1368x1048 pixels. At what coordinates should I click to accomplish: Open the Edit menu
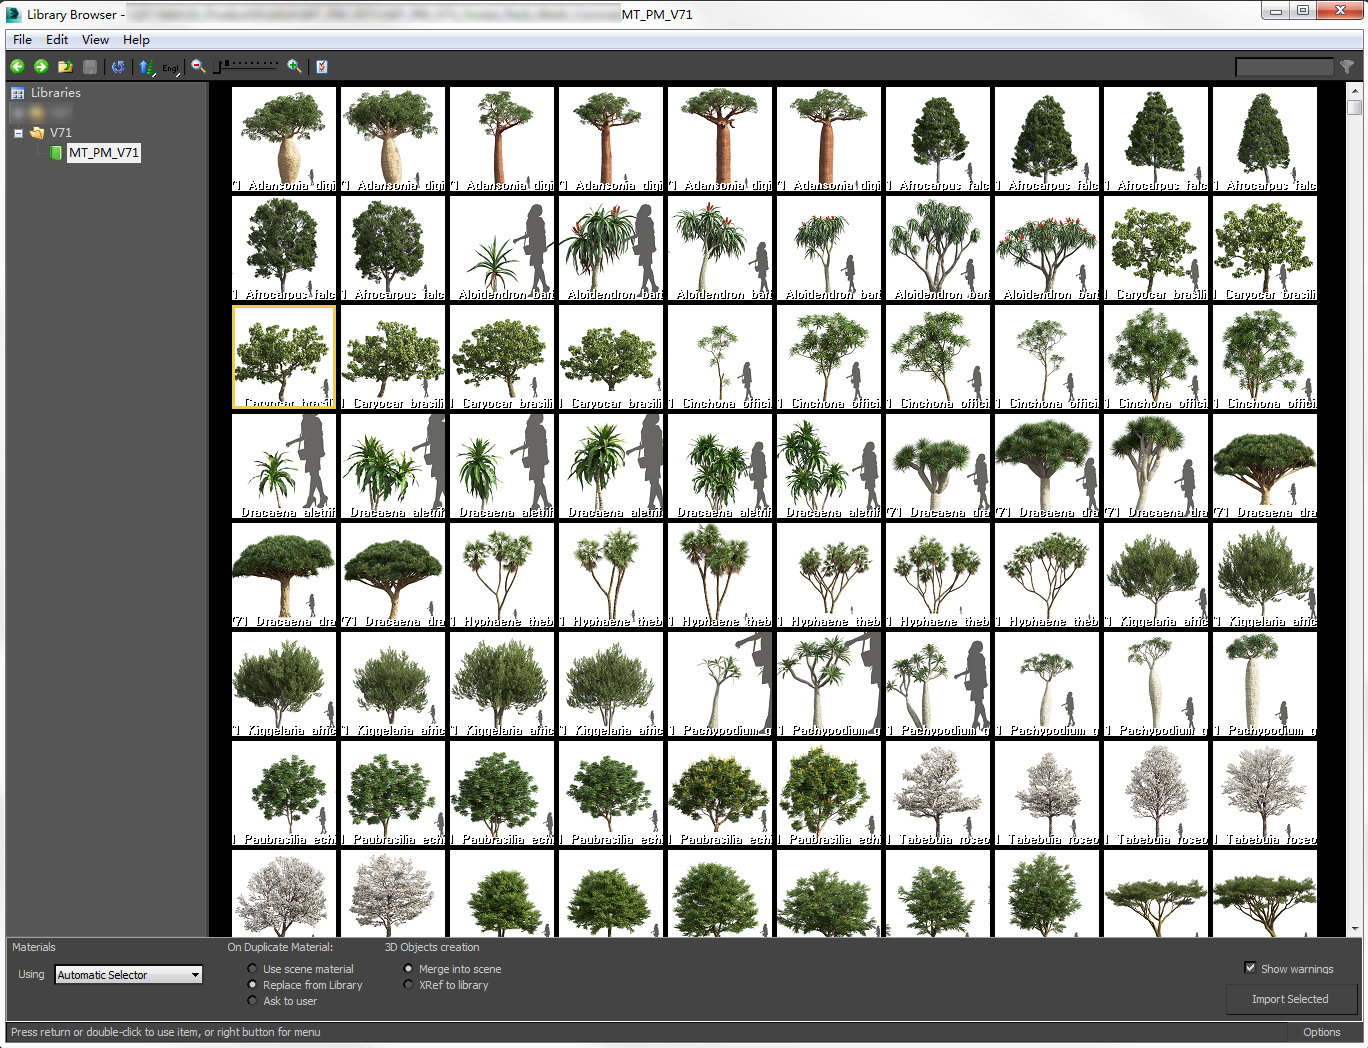point(57,39)
